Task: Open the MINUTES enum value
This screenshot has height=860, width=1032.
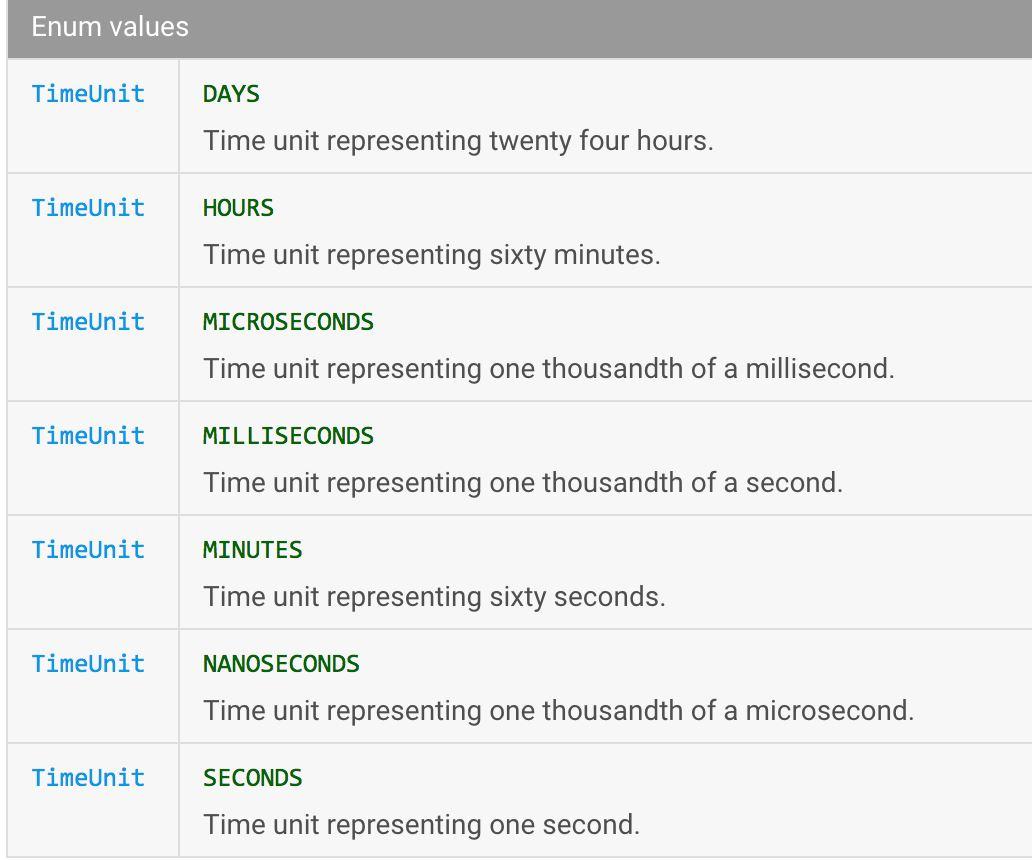Action: coord(252,550)
